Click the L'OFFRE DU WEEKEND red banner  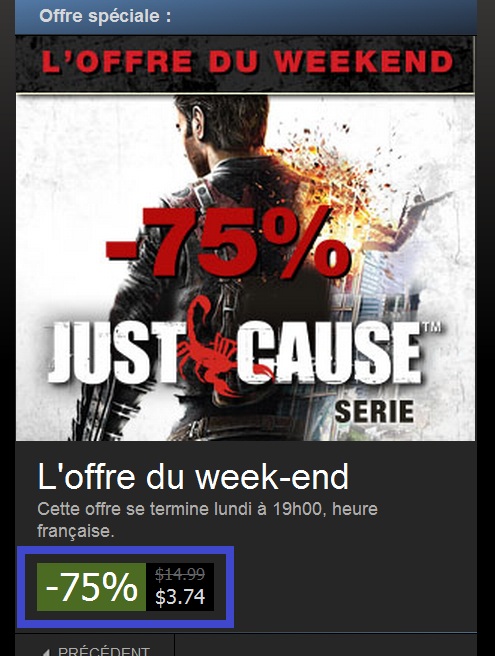click(x=245, y=64)
